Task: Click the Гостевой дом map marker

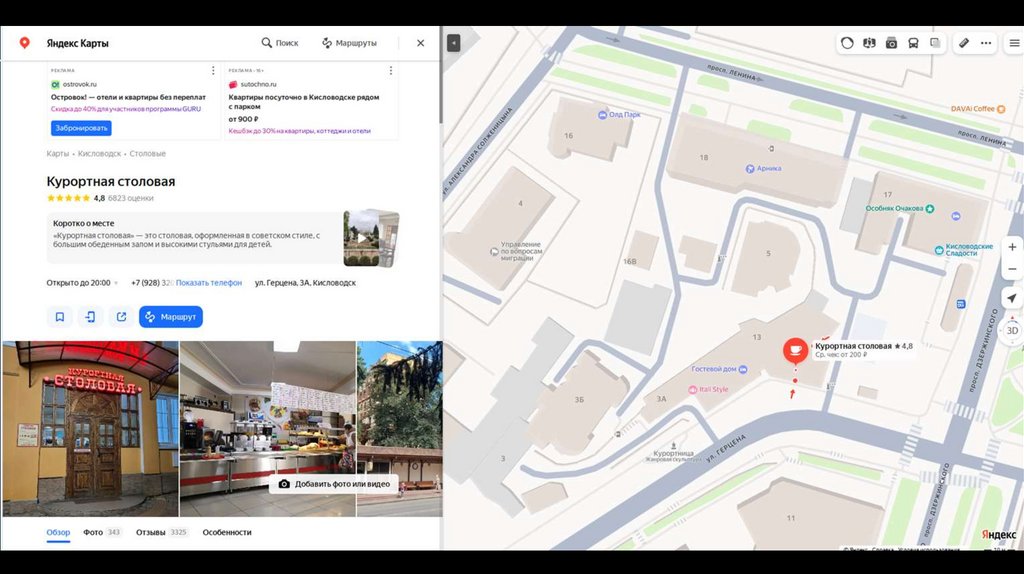Action: 743,369
